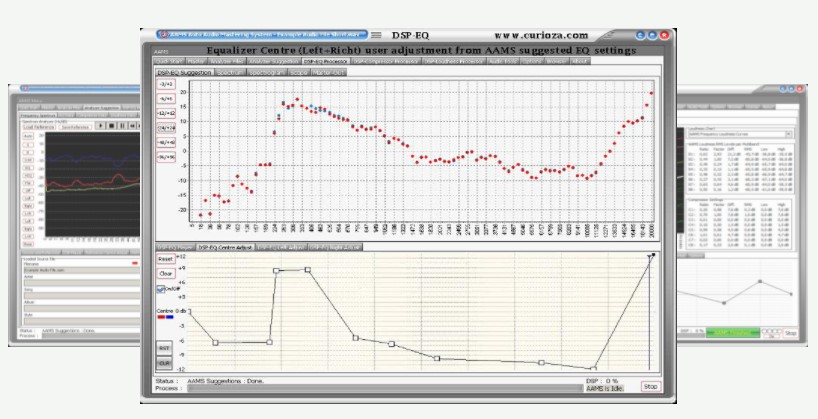818x419 pixels.
Task: Click the Stop button in the right window
Action: pos(791,333)
